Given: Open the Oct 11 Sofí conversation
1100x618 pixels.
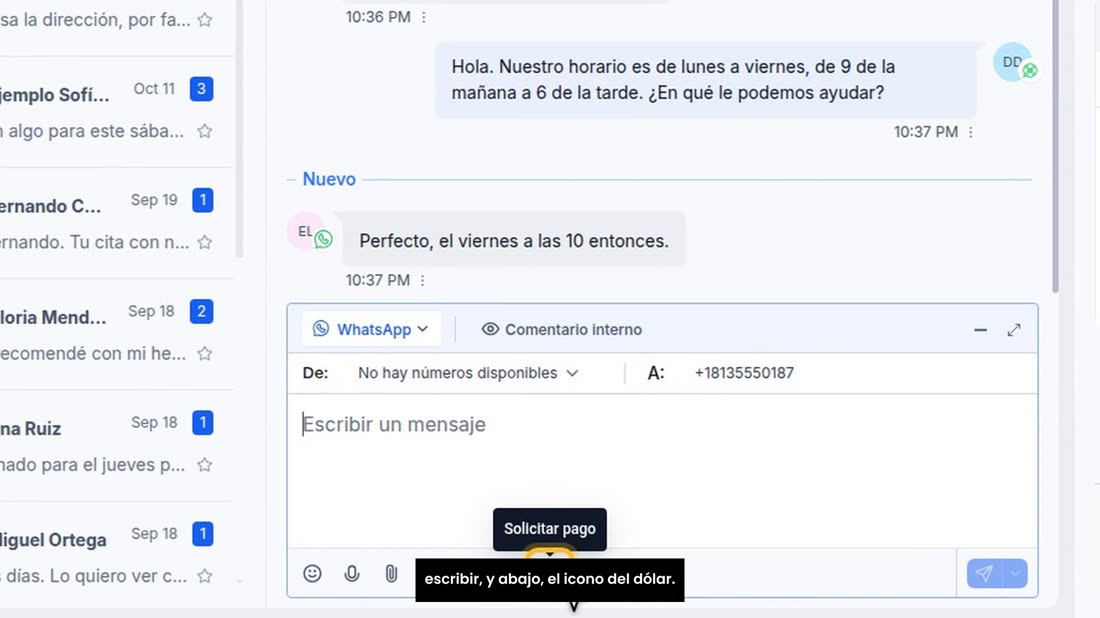Looking at the screenshot, I should click(x=116, y=112).
